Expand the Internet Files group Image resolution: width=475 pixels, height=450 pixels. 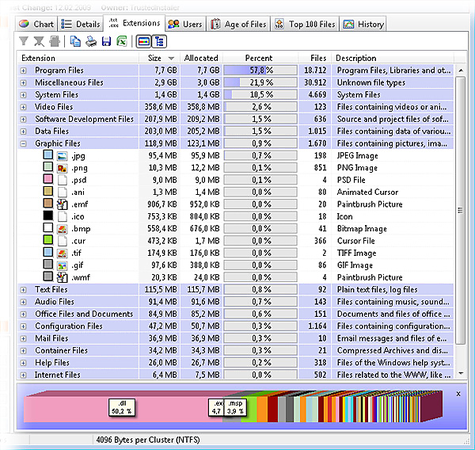click(23, 375)
